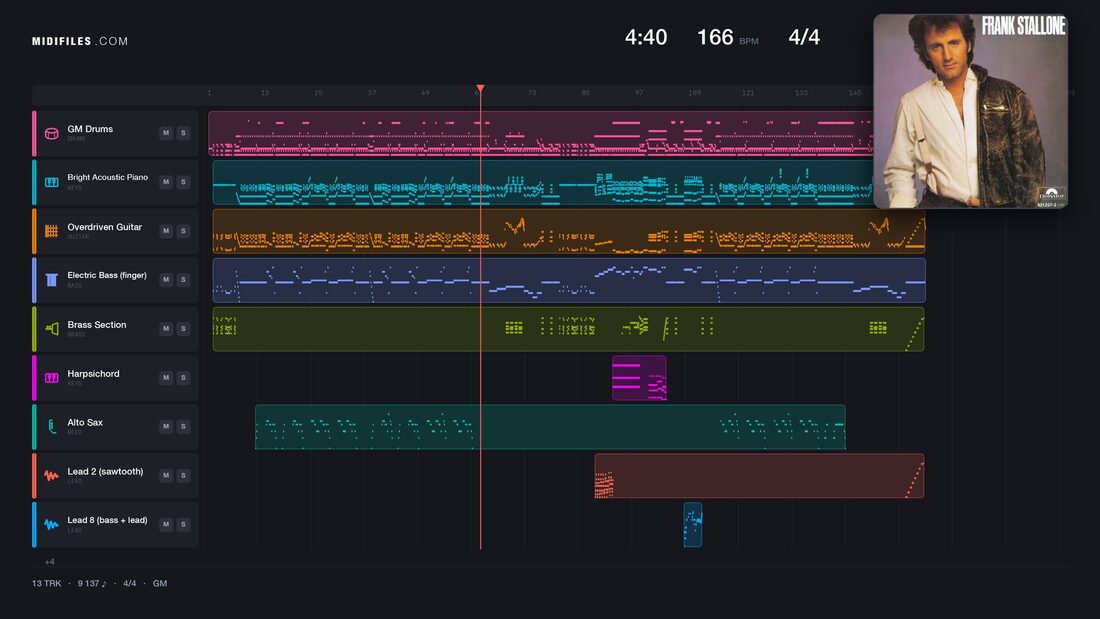Mute the GM Drums track

[166, 133]
